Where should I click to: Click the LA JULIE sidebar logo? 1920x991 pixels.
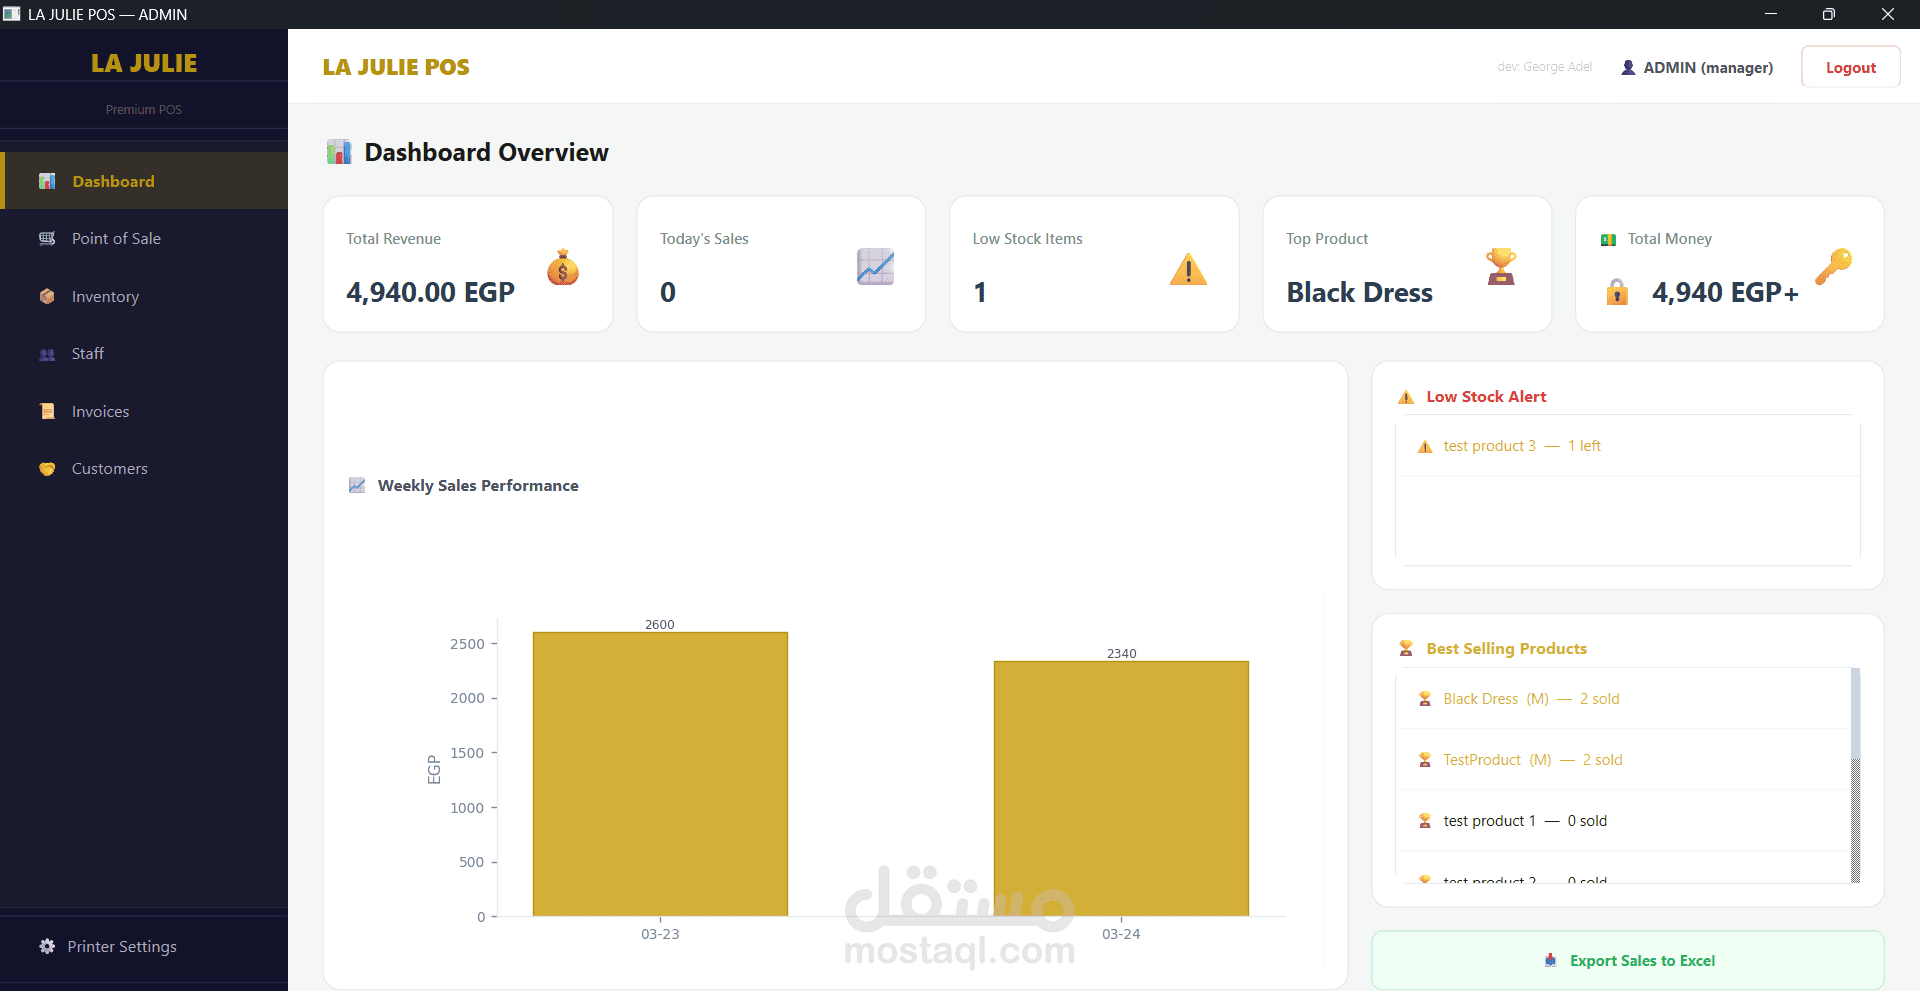tap(144, 63)
